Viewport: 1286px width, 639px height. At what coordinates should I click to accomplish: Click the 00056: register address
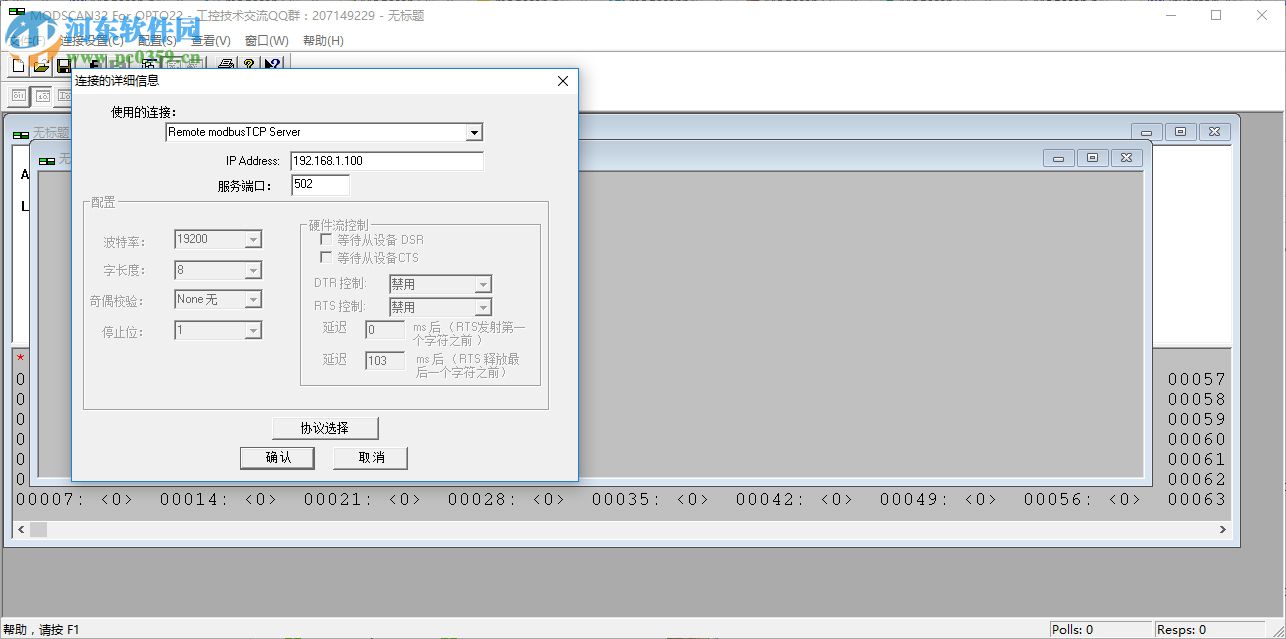pyautogui.click(x=1059, y=499)
